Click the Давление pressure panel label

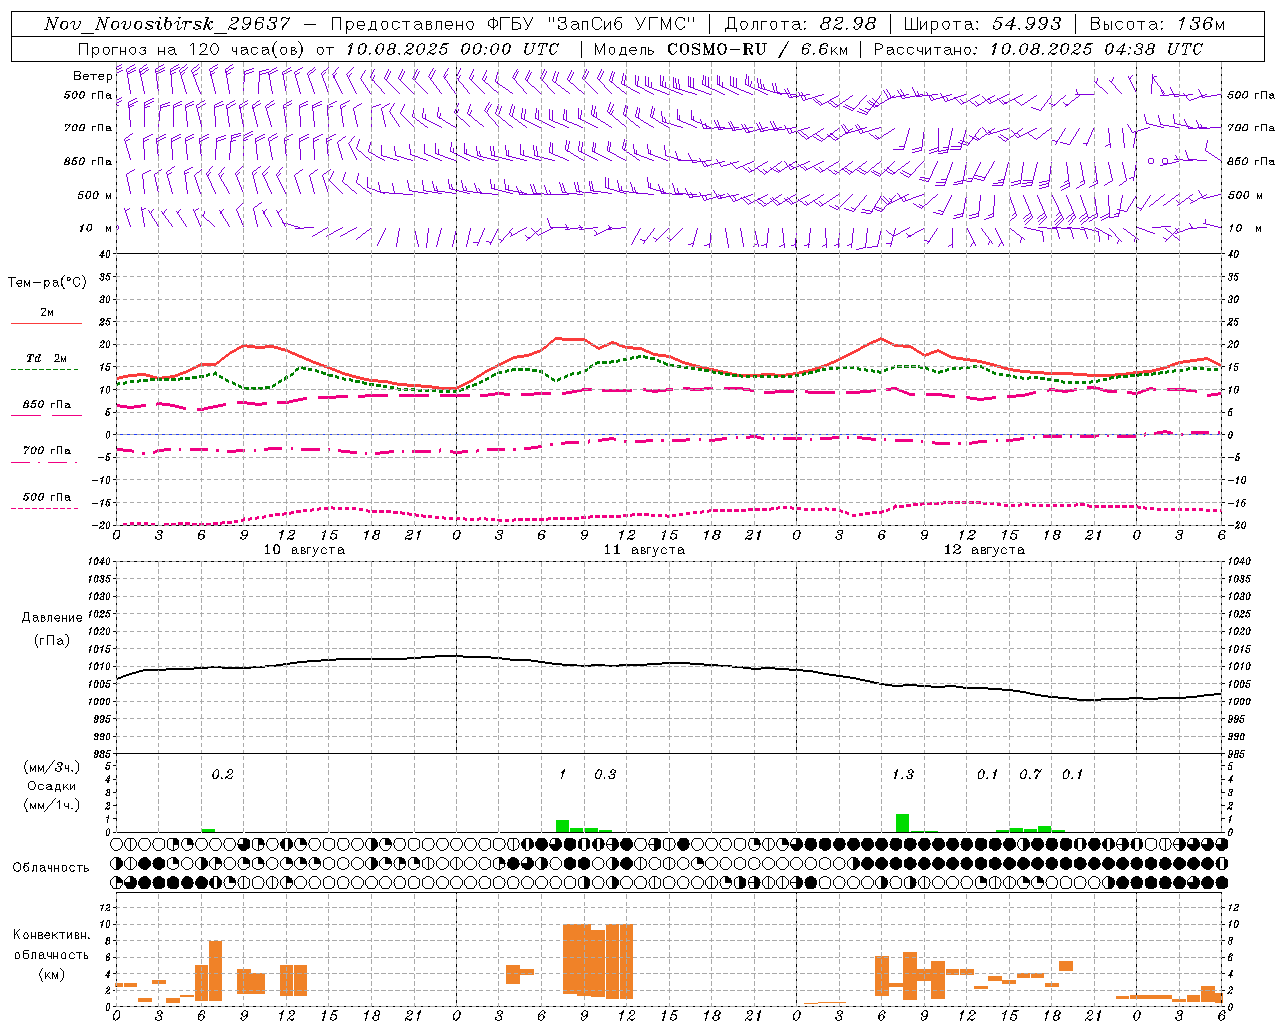(52, 618)
